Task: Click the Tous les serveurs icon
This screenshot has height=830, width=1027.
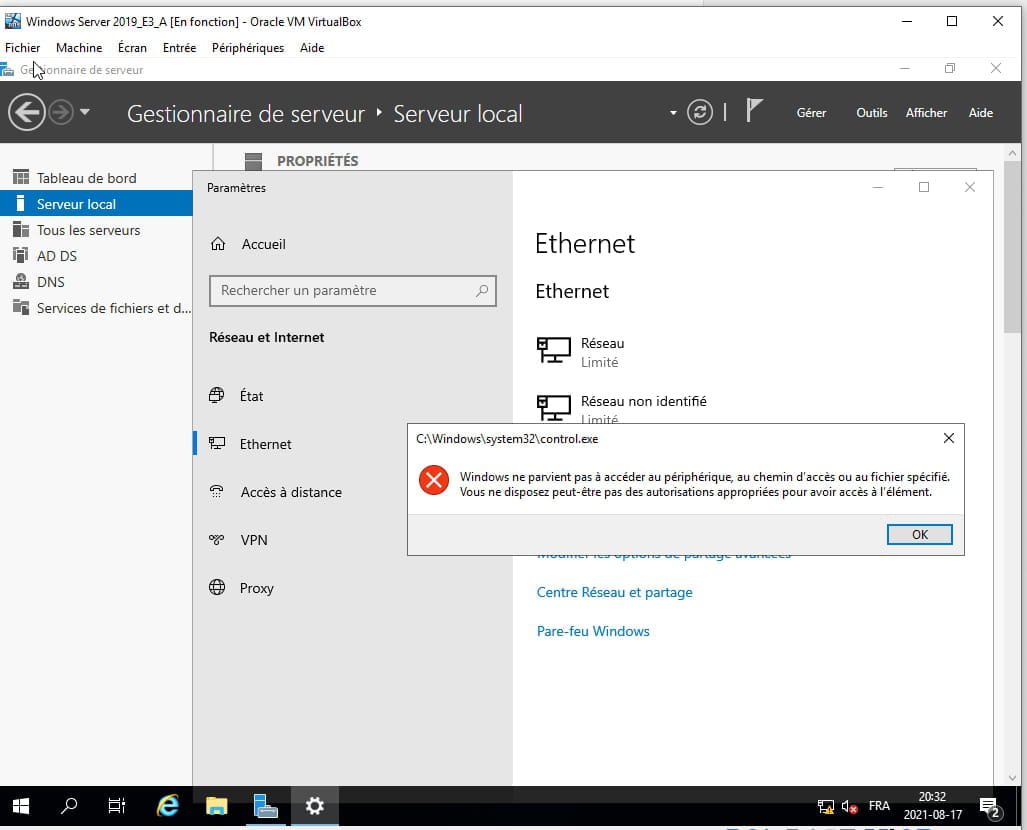Action: pos(21,229)
